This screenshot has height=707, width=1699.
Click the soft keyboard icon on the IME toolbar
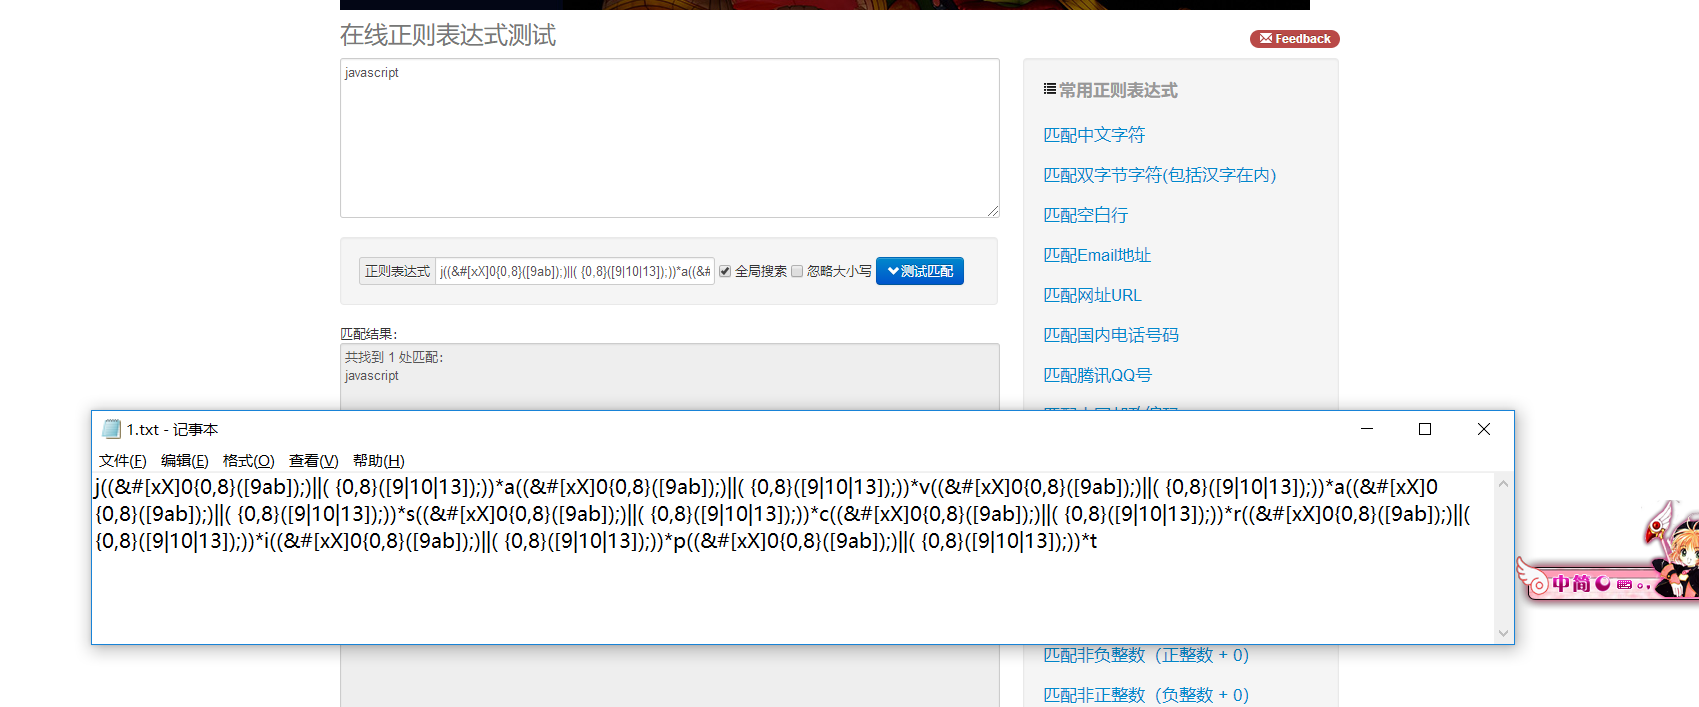tap(1624, 584)
